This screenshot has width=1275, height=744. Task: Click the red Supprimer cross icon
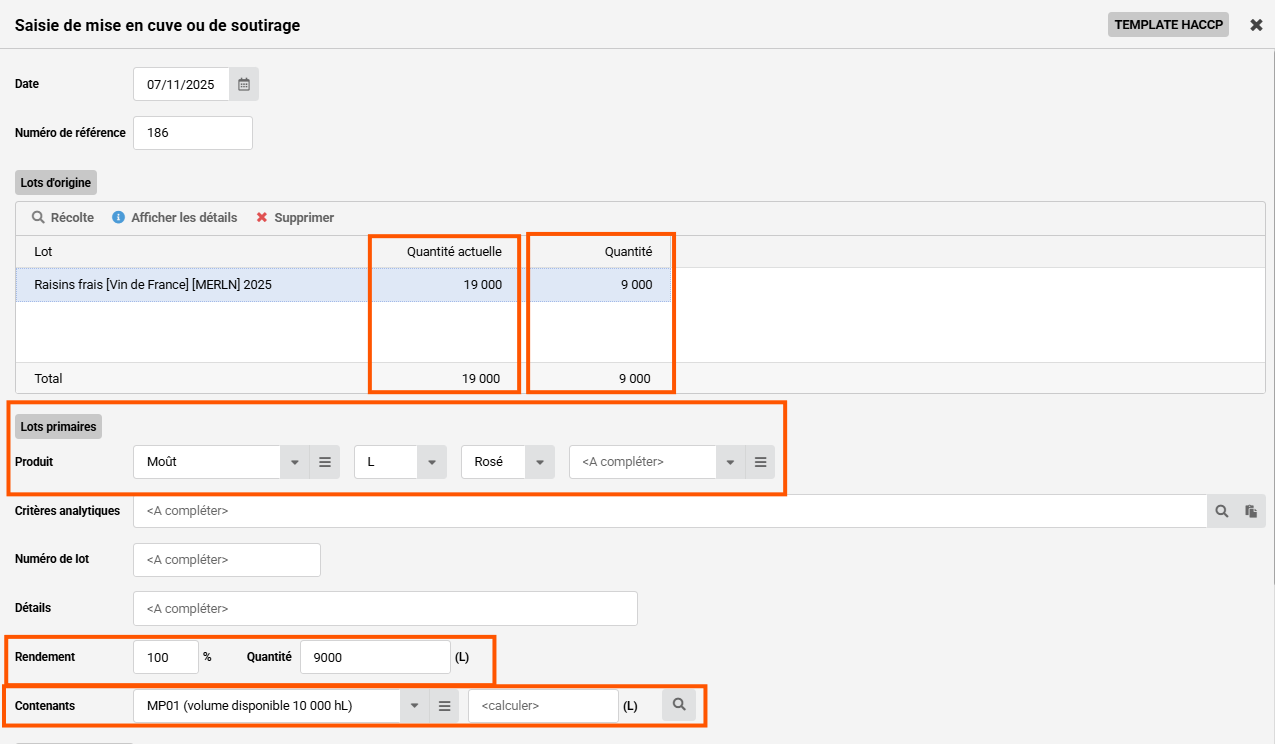point(262,217)
